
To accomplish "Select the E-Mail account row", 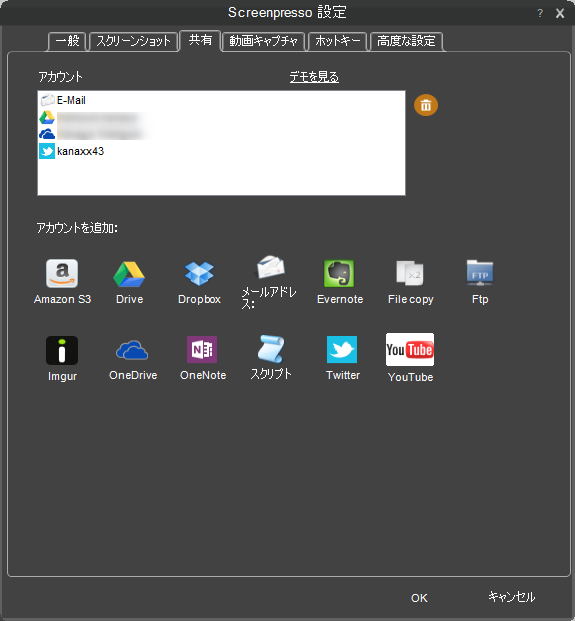I will [221, 100].
